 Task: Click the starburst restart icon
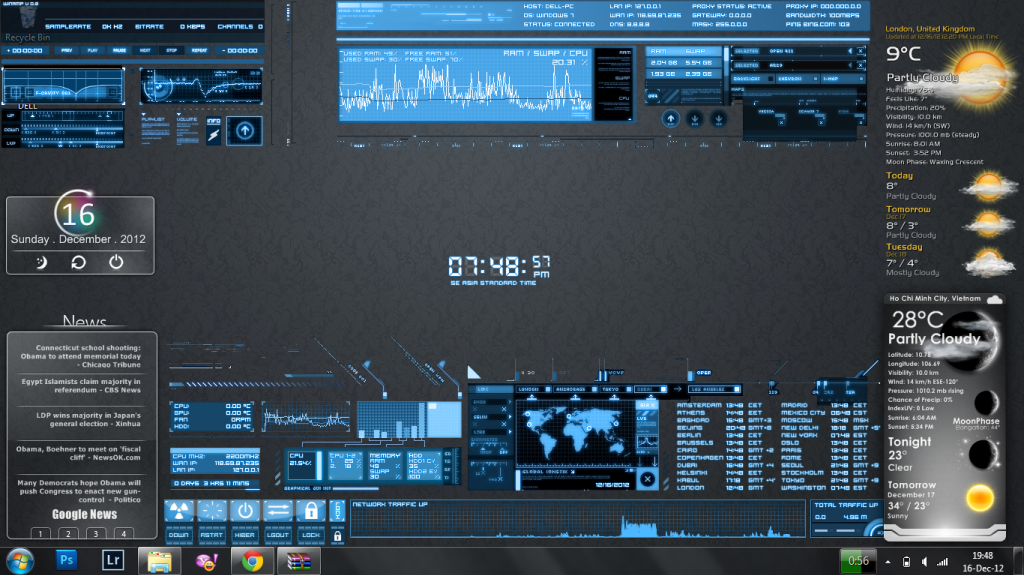coord(212,511)
